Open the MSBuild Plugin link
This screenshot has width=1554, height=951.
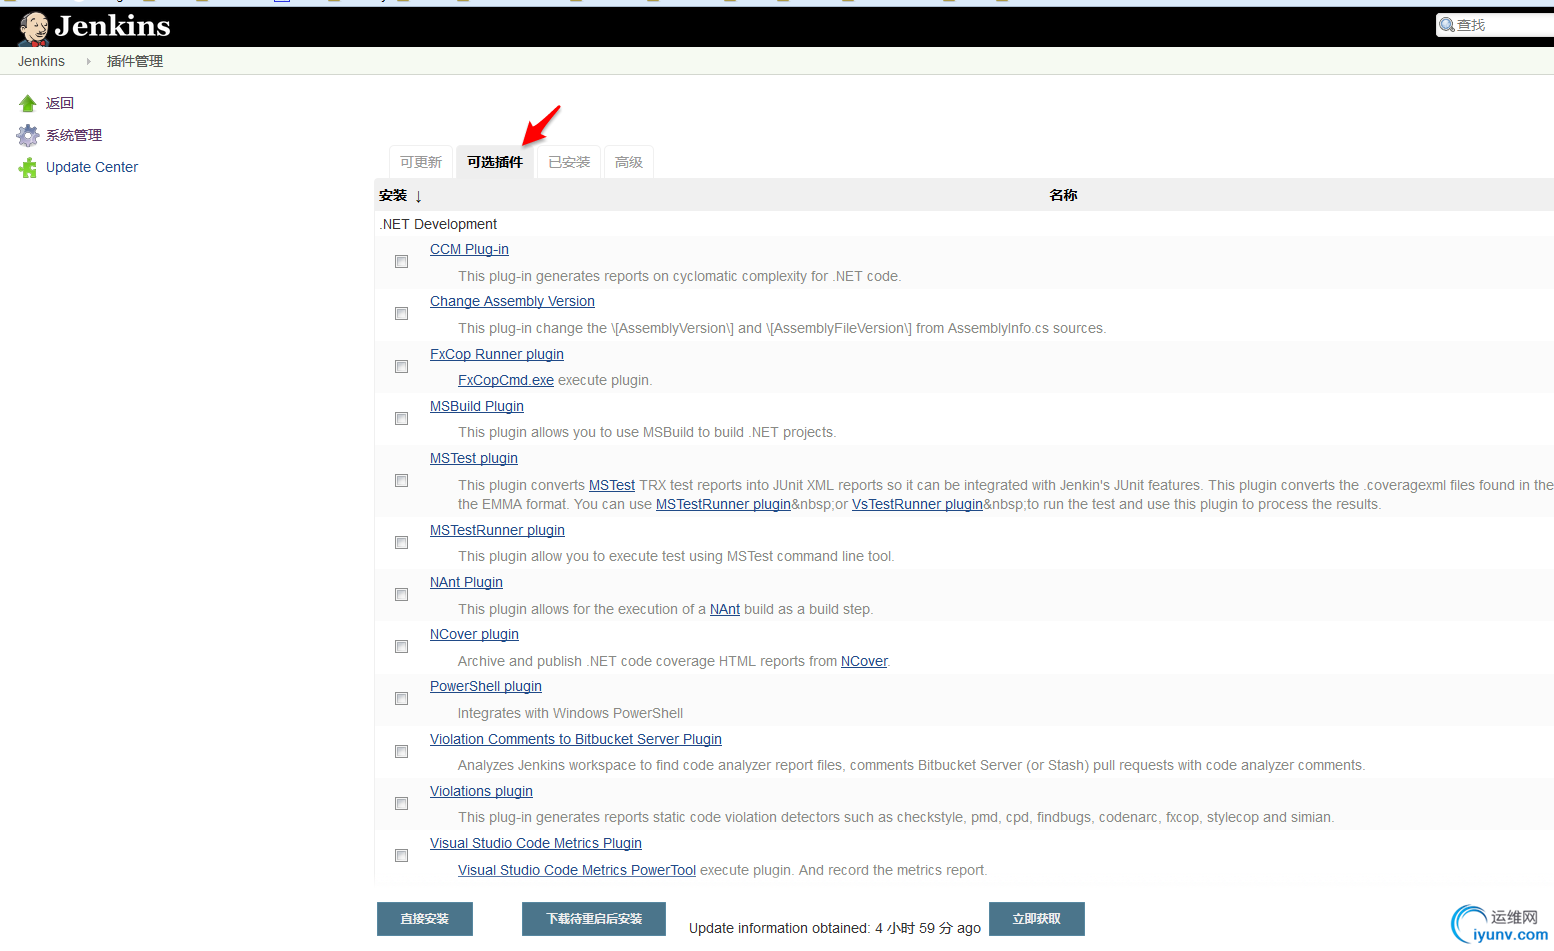477,407
